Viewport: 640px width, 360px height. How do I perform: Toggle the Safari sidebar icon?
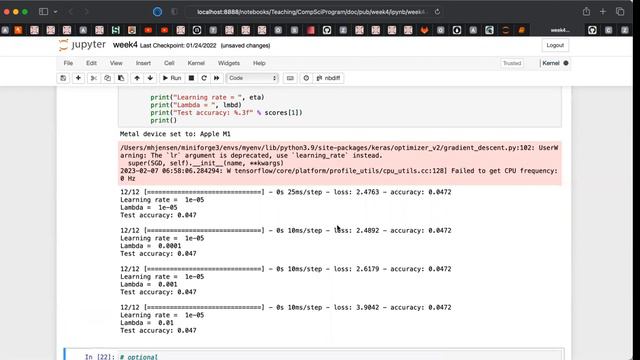pyautogui.click(x=43, y=12)
